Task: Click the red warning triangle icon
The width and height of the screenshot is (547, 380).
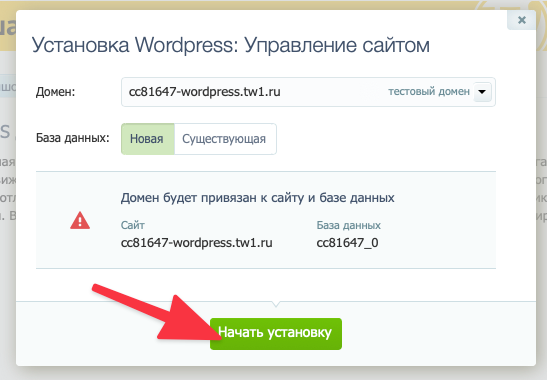Action: pos(80,221)
